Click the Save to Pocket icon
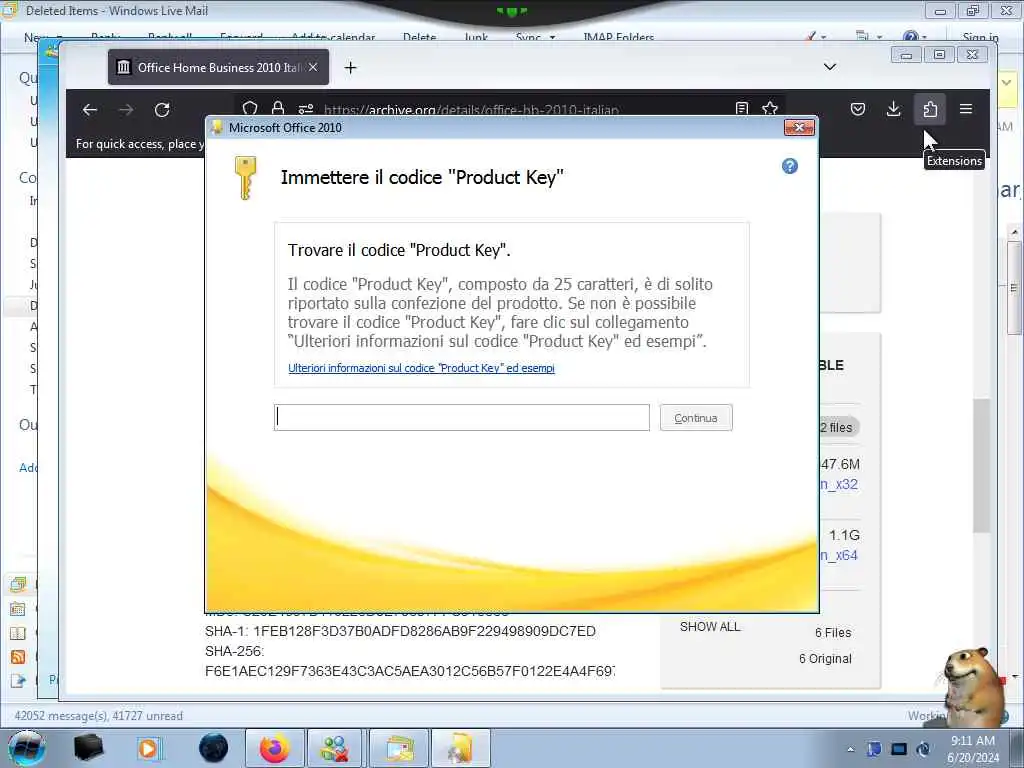This screenshot has height=768, width=1024. [858, 109]
